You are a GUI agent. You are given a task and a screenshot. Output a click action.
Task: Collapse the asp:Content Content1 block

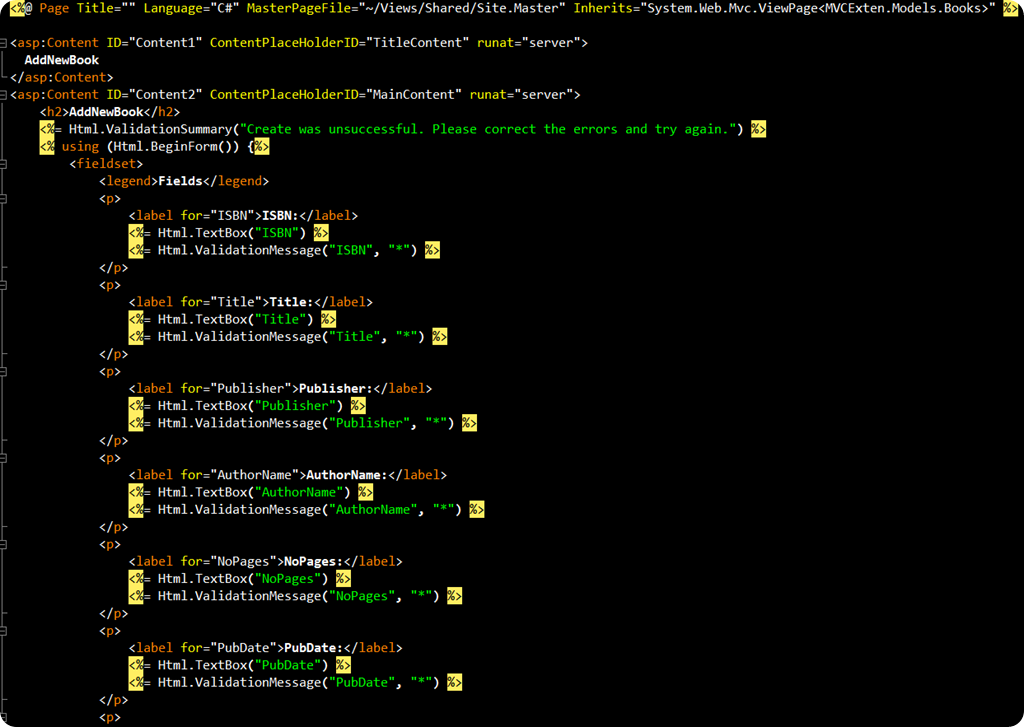click(x=3, y=43)
